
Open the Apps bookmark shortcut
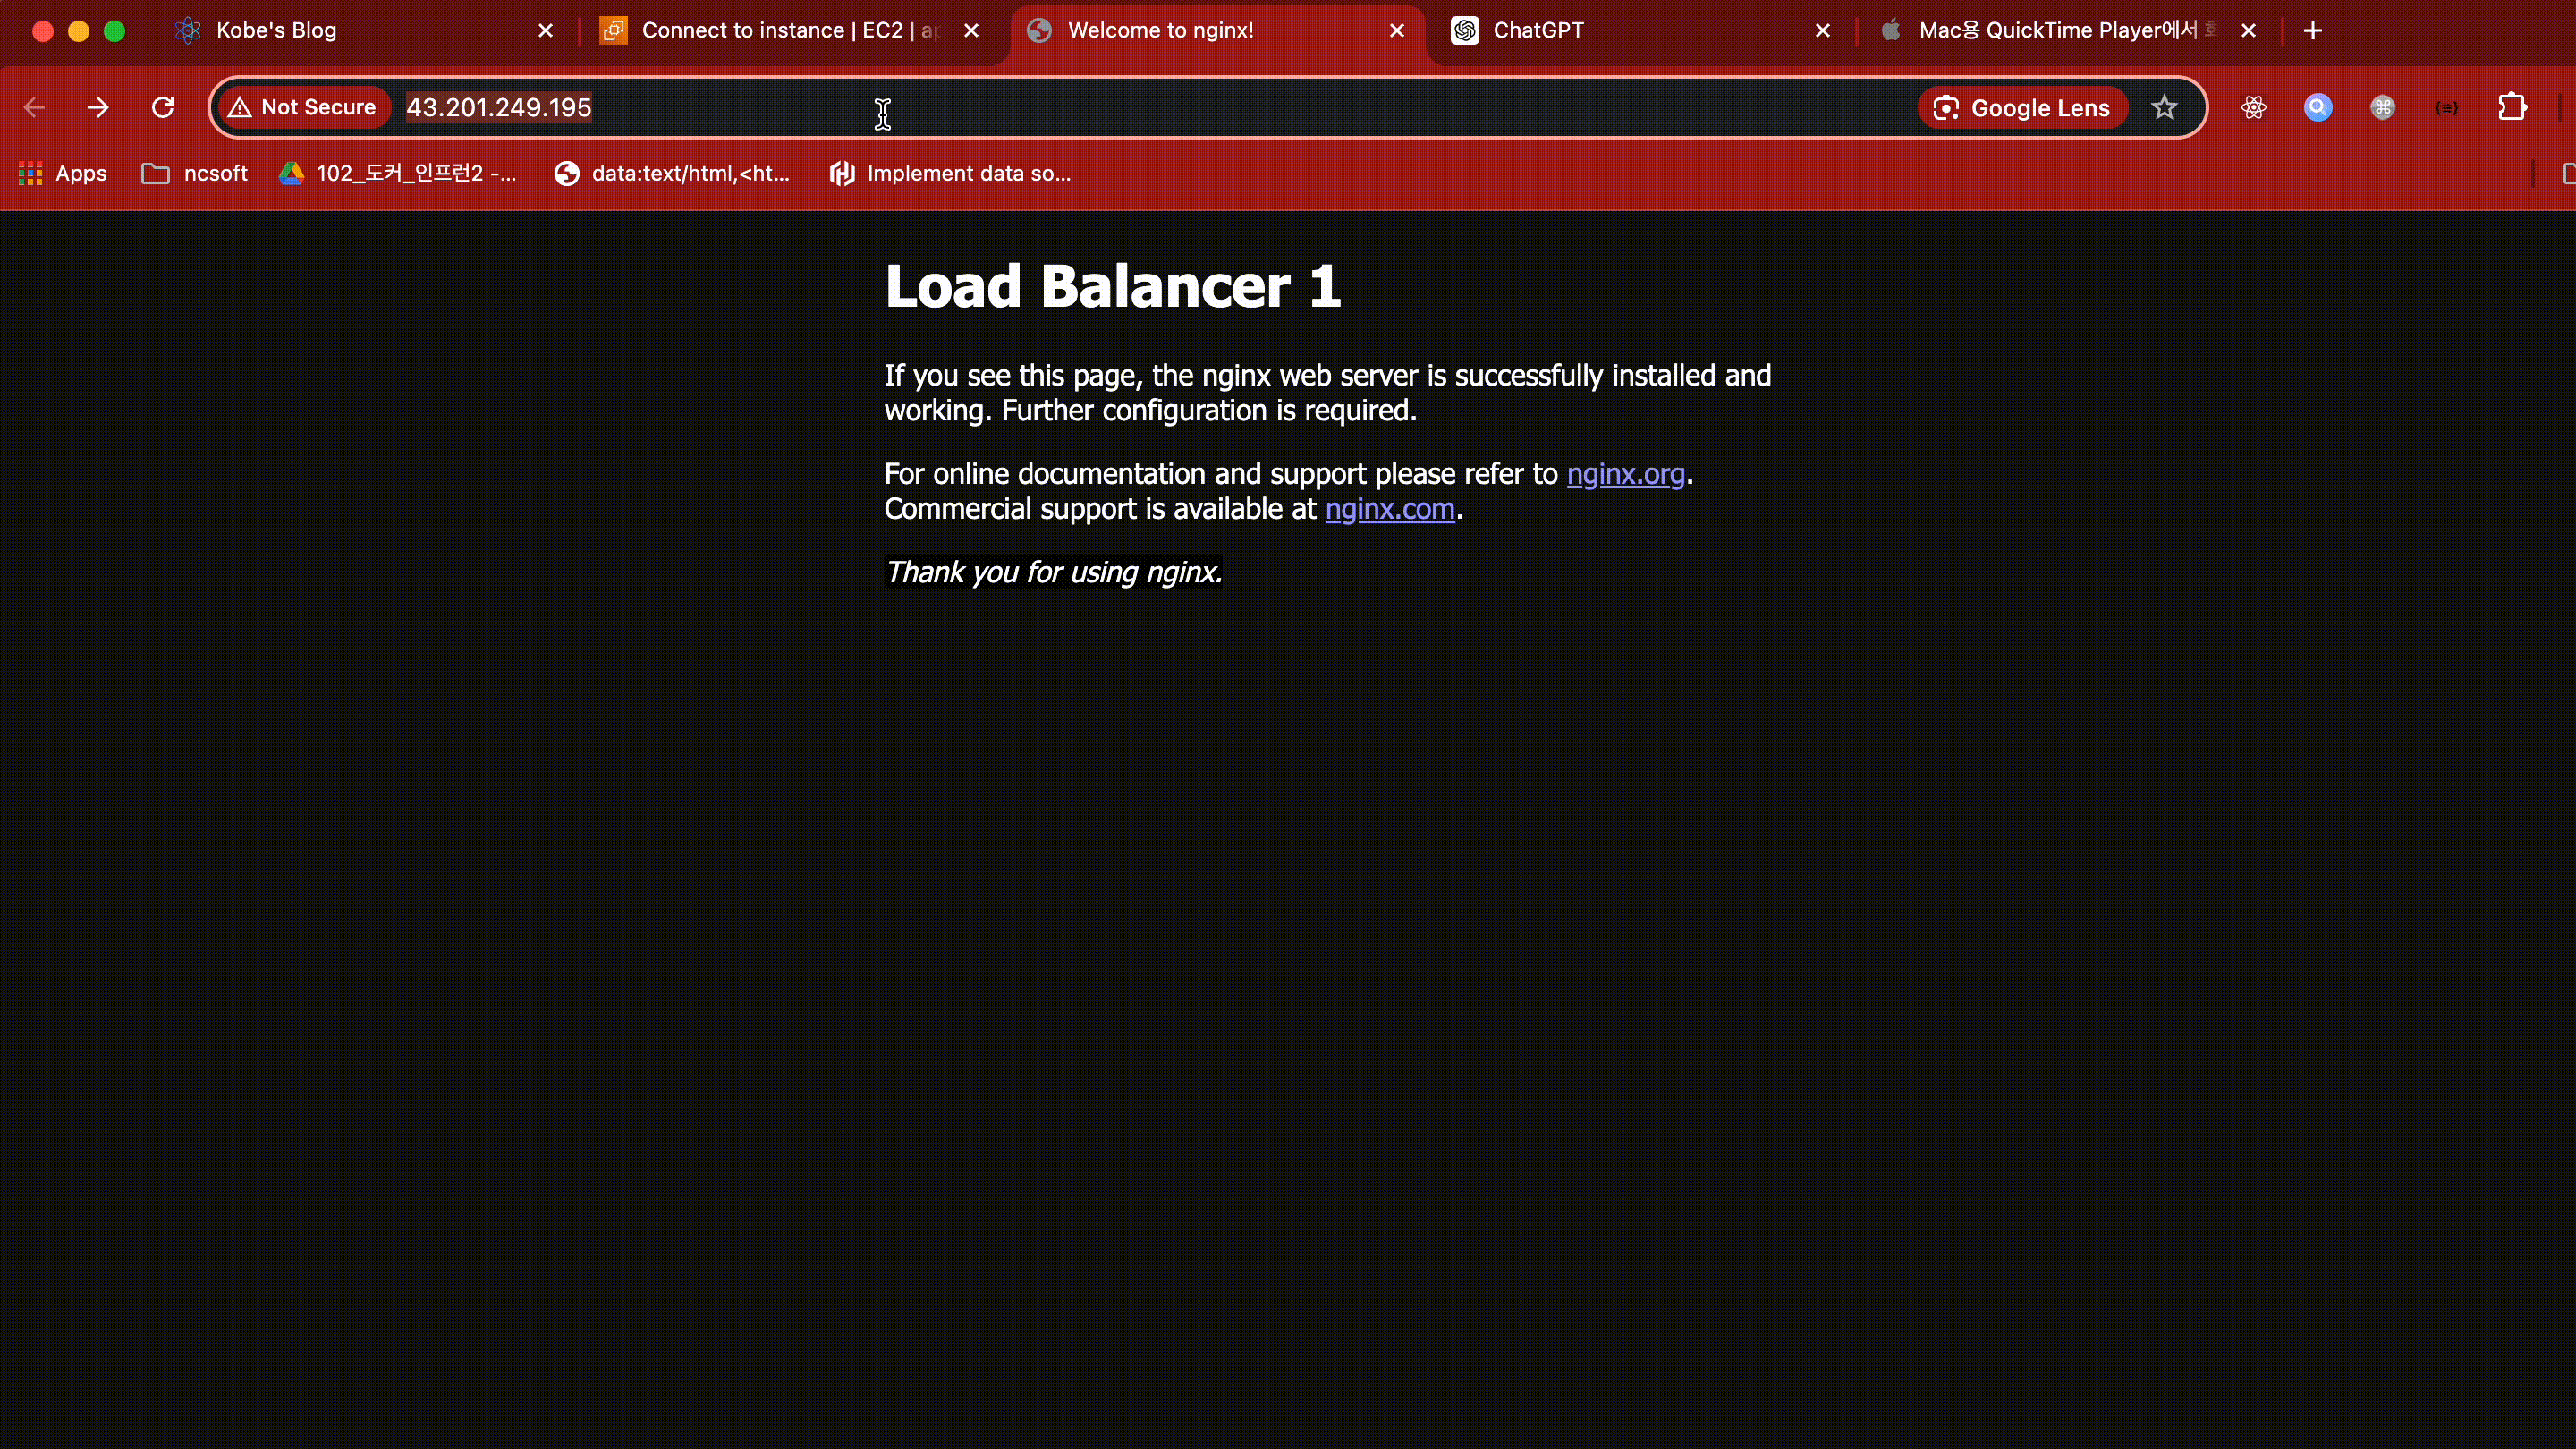pyautogui.click(x=62, y=174)
